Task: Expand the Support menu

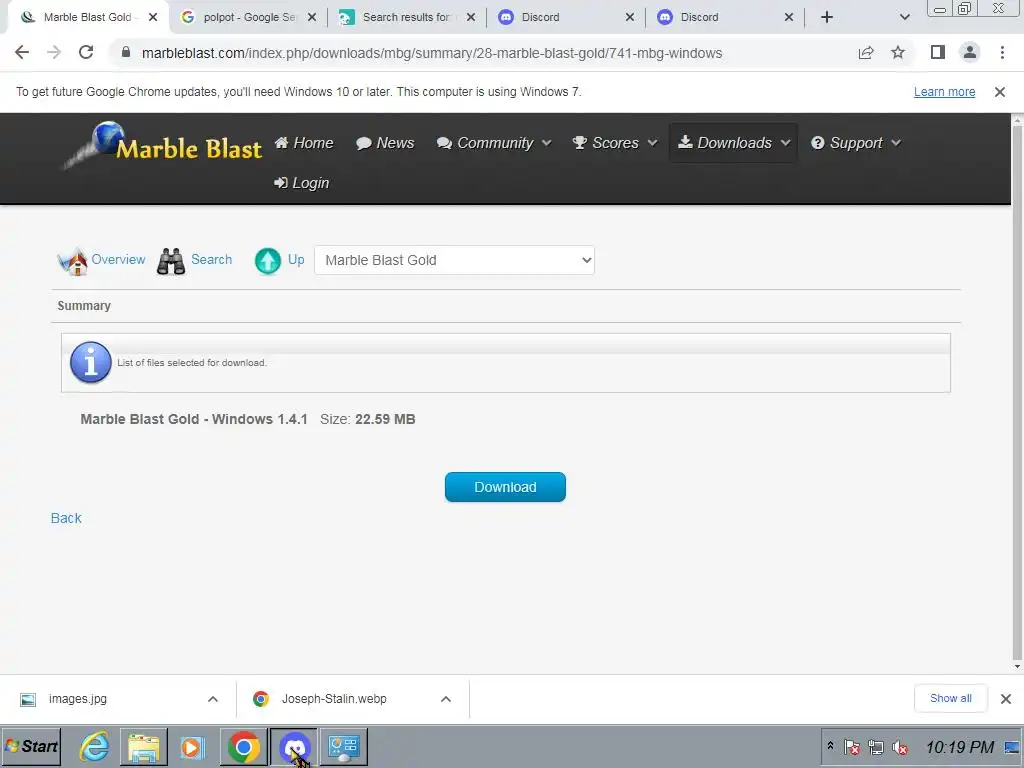Action: [x=856, y=143]
